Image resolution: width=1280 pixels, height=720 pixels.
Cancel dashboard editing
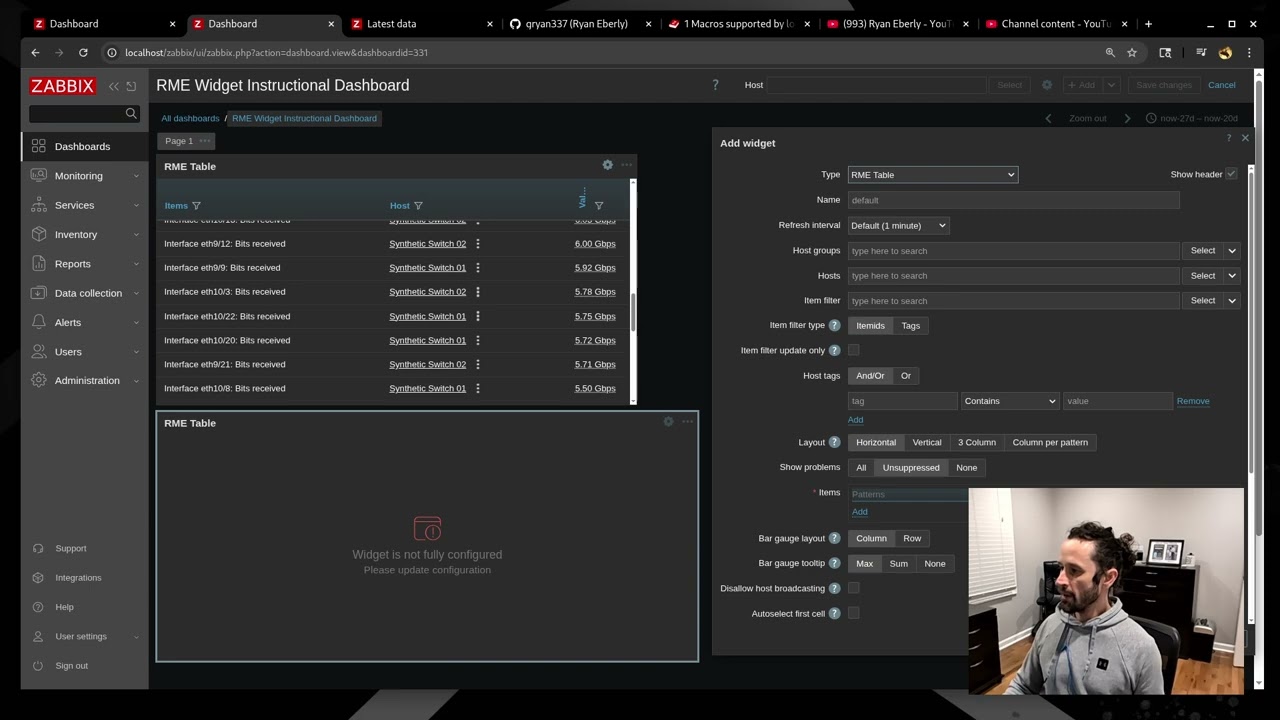(x=1222, y=85)
